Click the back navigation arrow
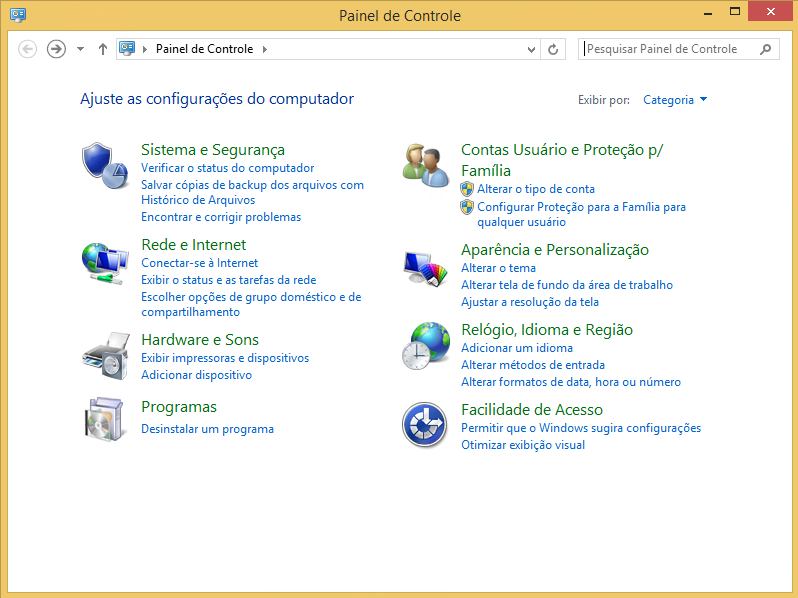 coord(27,49)
